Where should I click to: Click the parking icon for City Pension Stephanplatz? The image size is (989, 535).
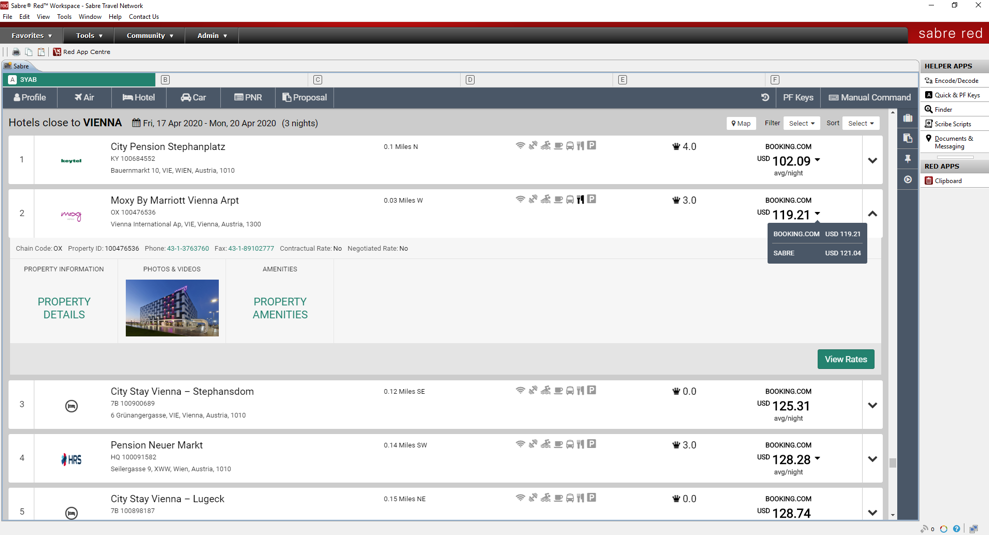(592, 145)
